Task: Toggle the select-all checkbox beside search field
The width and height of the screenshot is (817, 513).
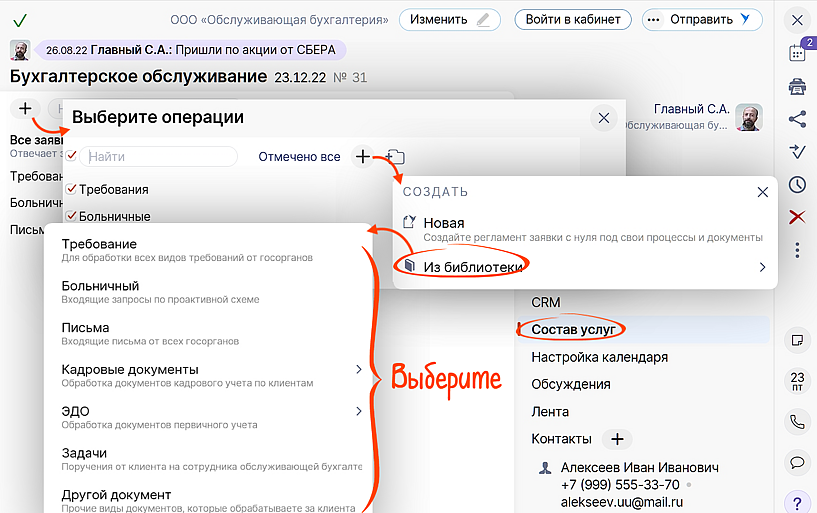Action: tap(71, 156)
